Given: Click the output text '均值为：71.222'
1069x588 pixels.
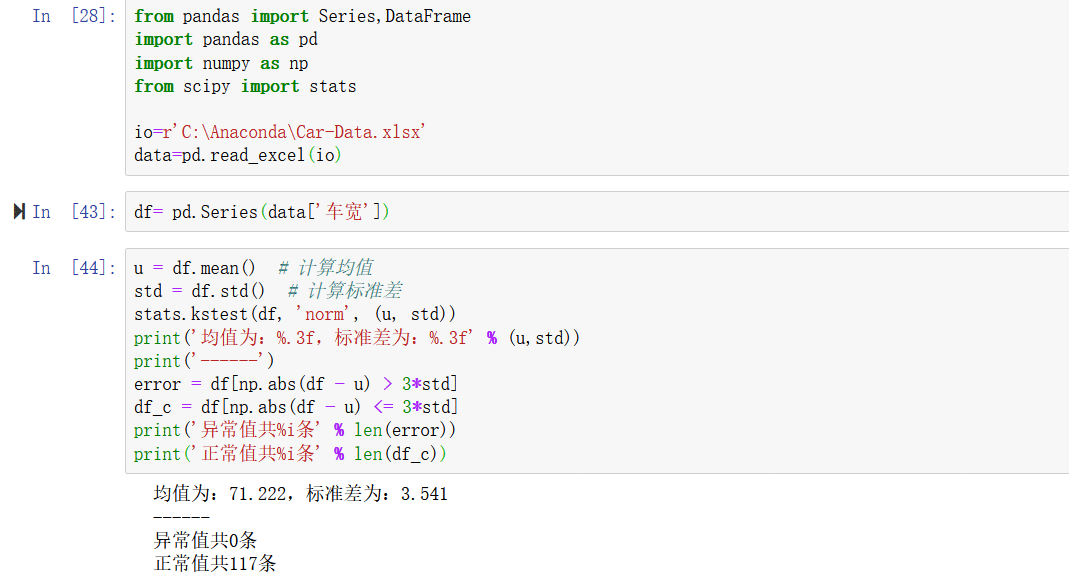Looking at the screenshot, I should pos(220,493).
